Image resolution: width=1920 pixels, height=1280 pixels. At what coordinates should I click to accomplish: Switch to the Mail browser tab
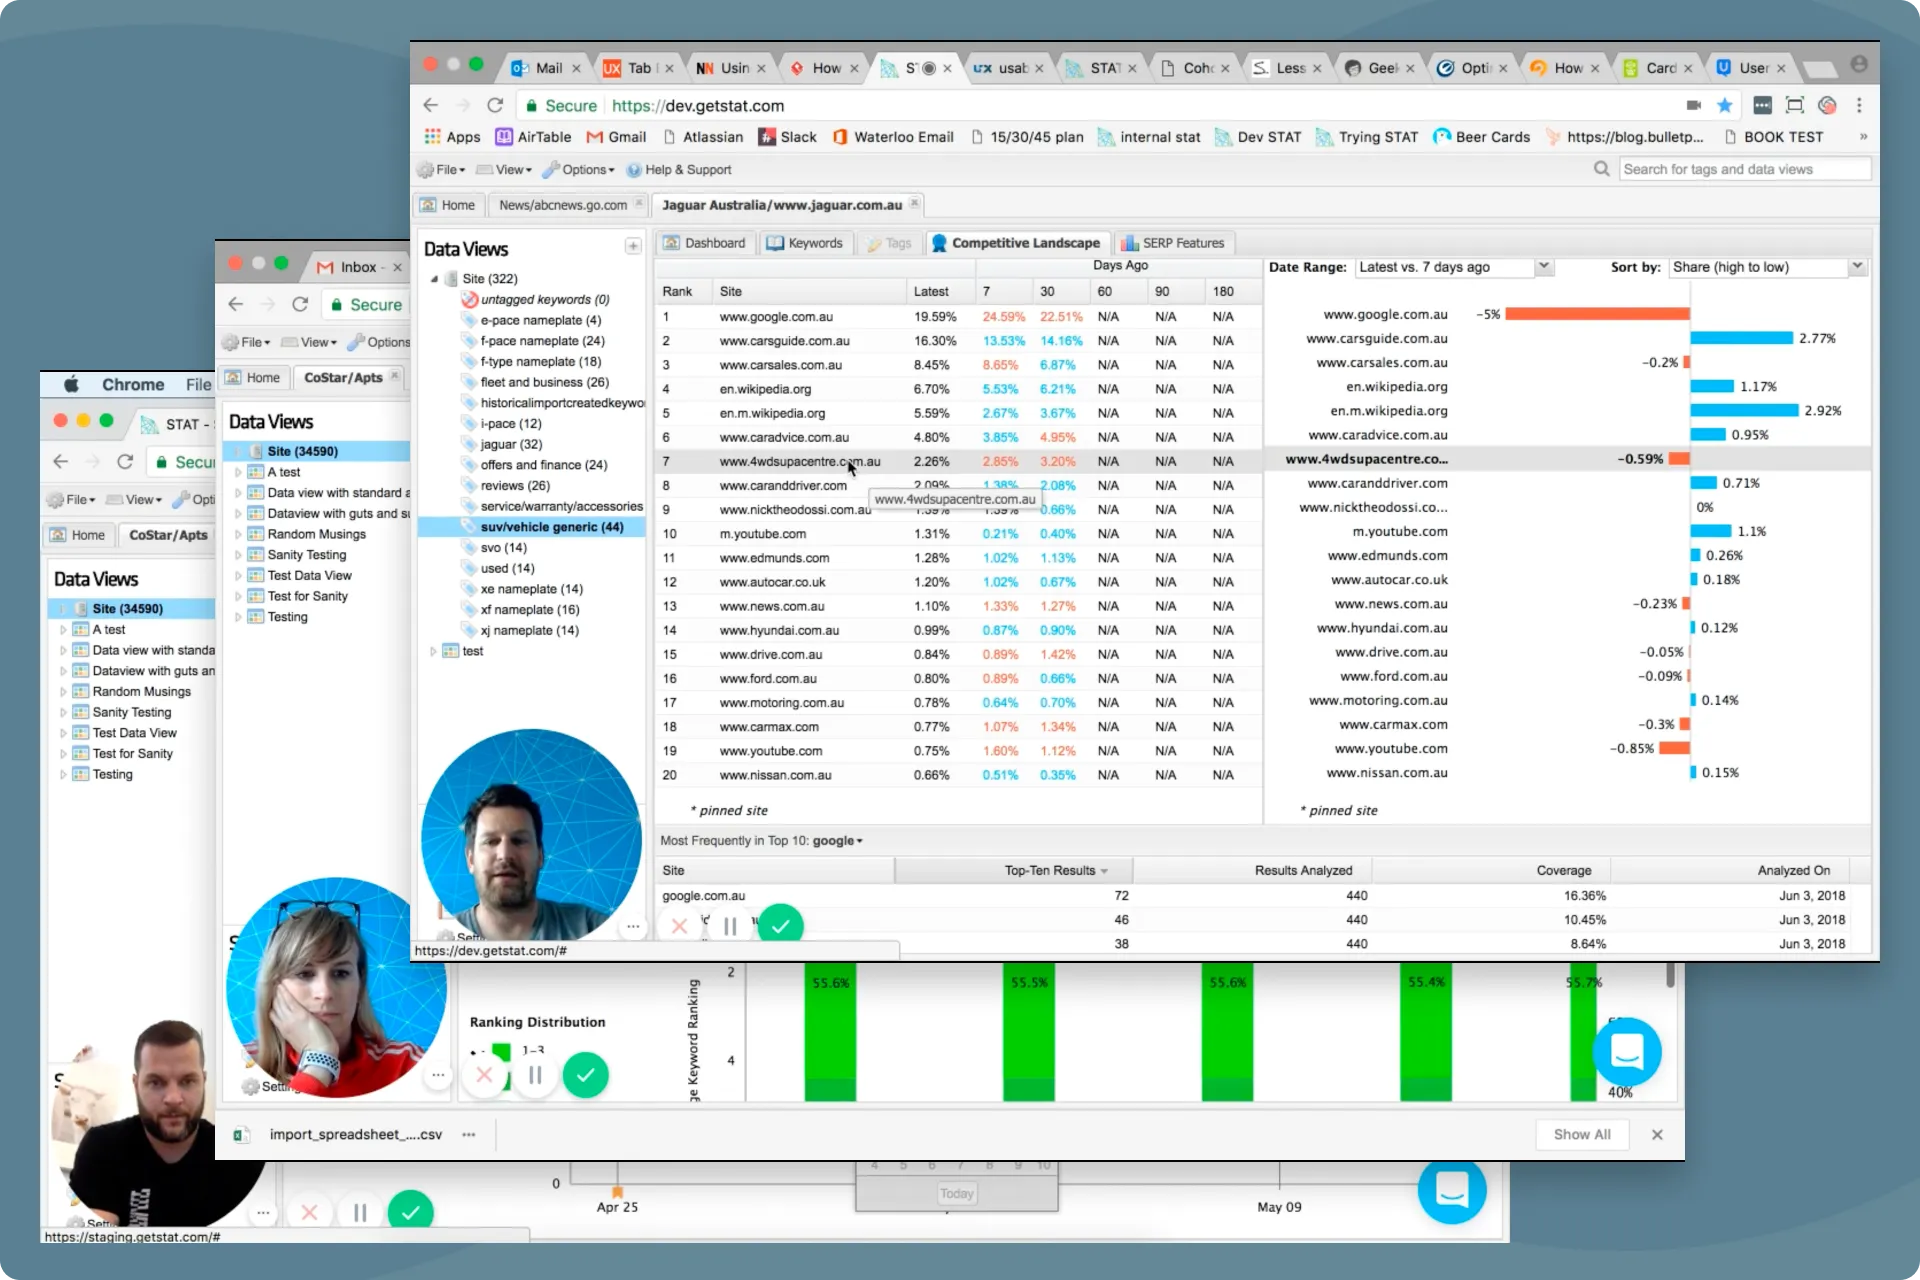coord(544,68)
